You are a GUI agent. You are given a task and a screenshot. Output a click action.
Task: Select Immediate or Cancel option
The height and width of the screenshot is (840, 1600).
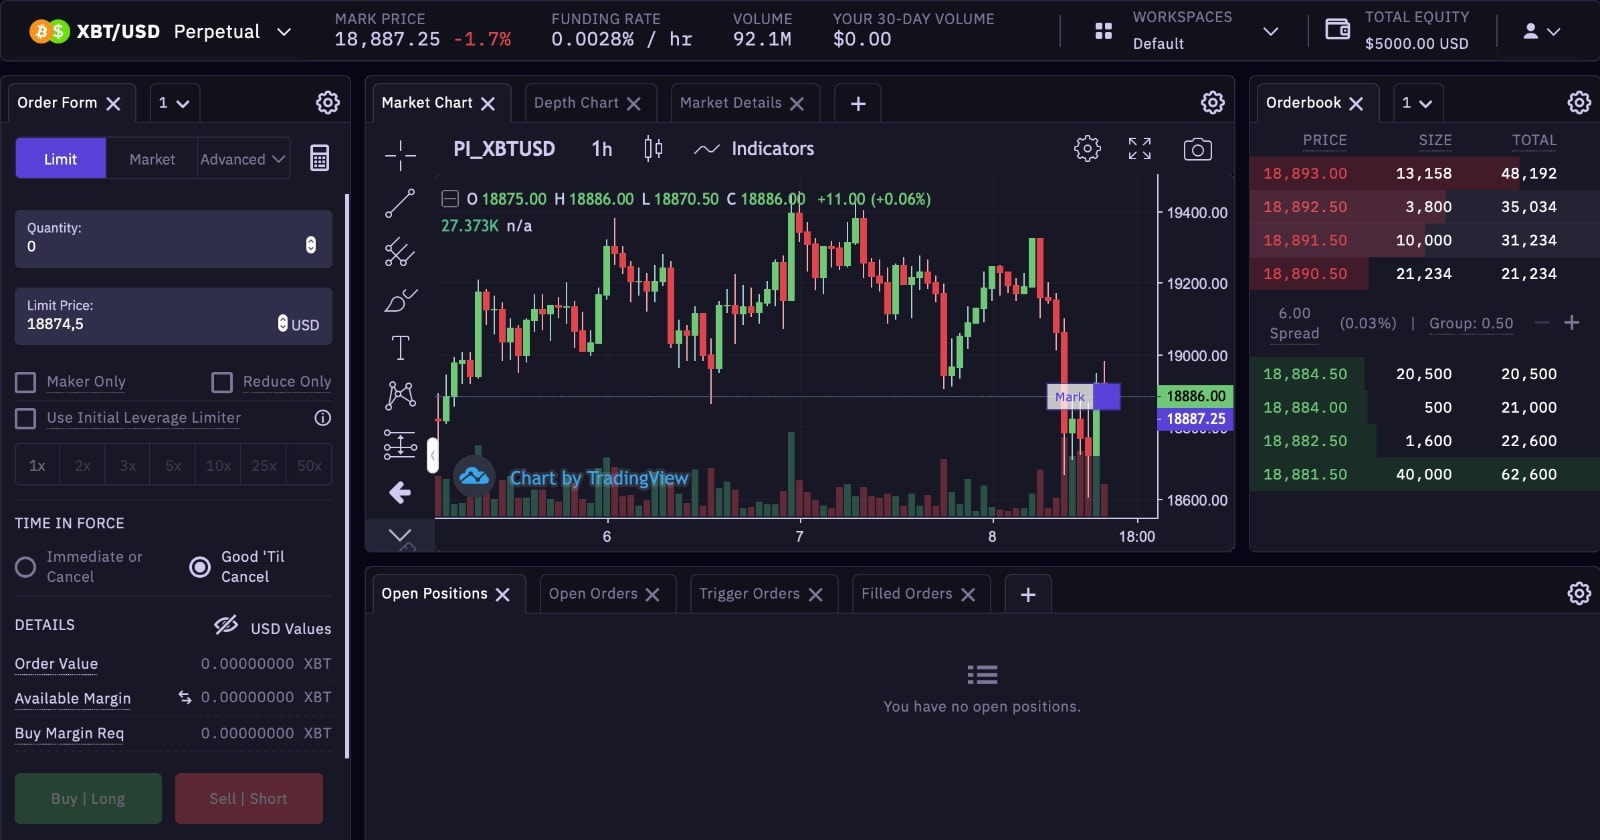(x=26, y=567)
